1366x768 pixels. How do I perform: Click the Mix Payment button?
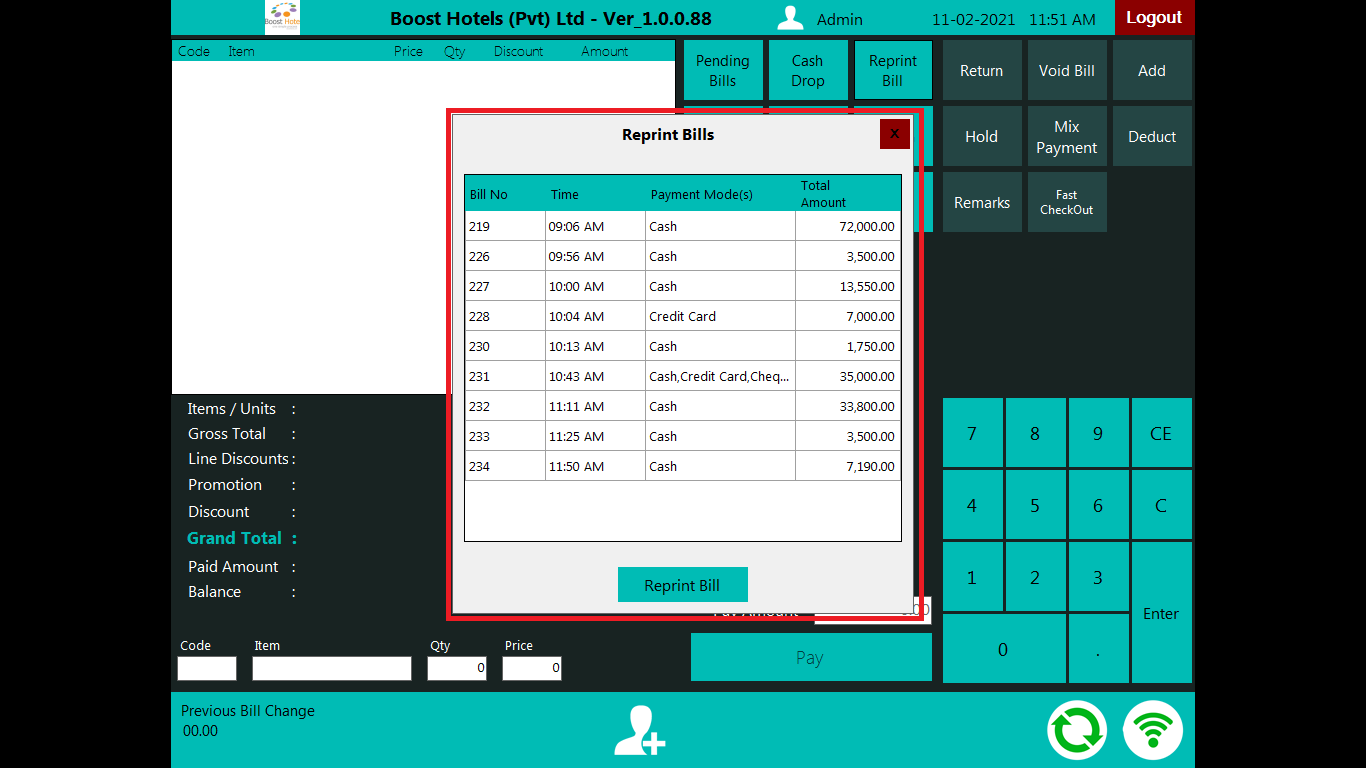pos(1066,137)
